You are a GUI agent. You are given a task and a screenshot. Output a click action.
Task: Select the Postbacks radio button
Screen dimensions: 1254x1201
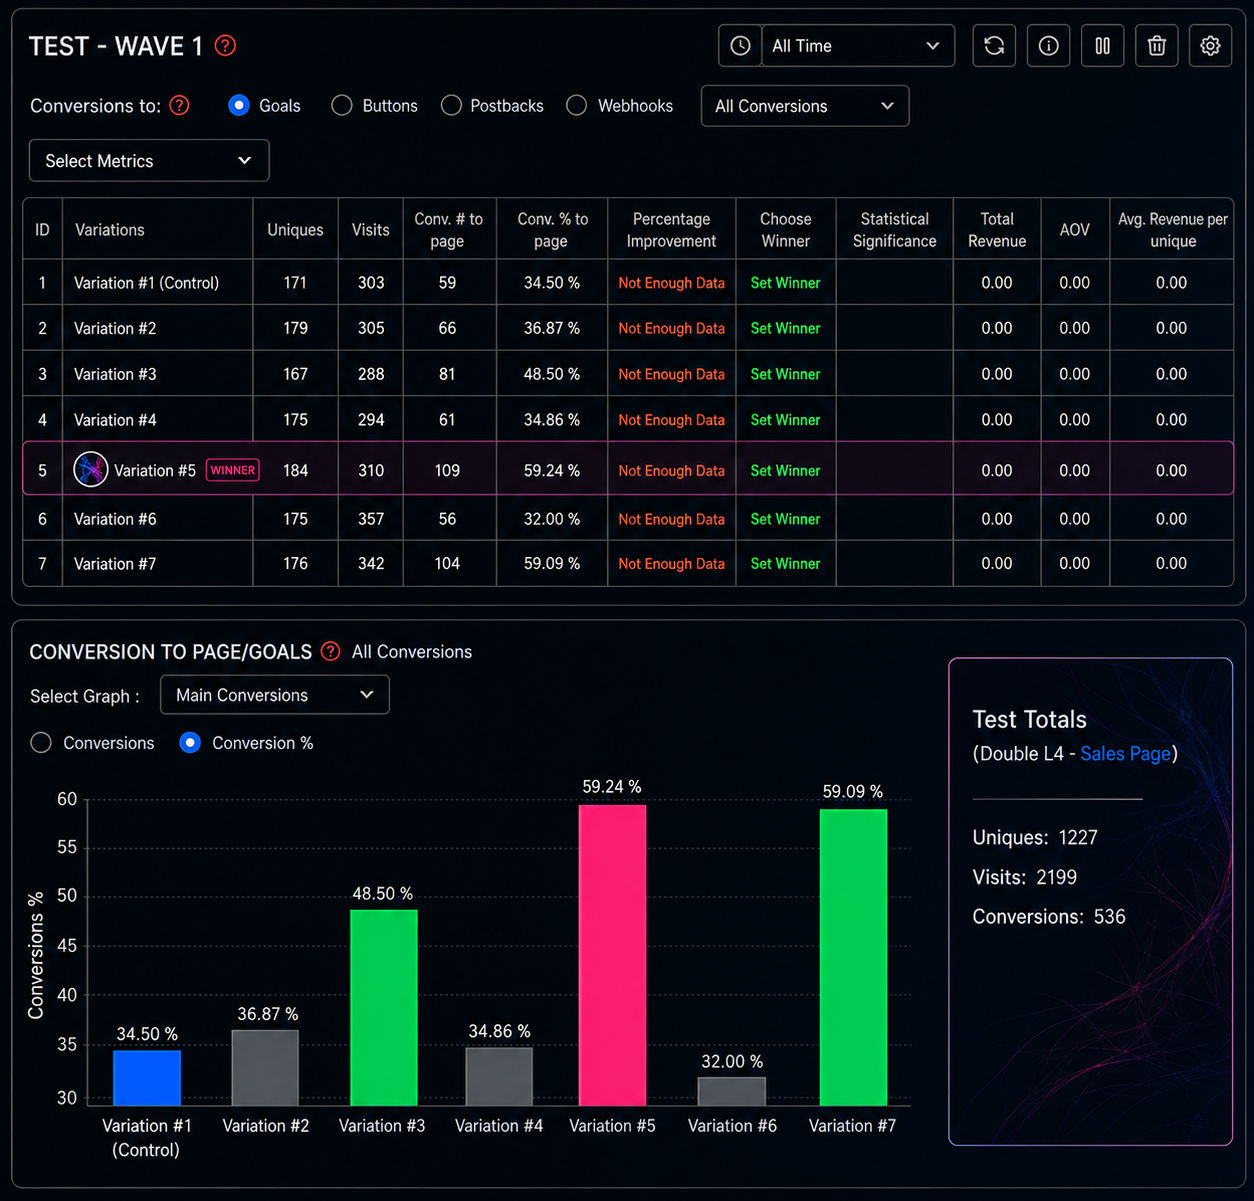click(451, 105)
